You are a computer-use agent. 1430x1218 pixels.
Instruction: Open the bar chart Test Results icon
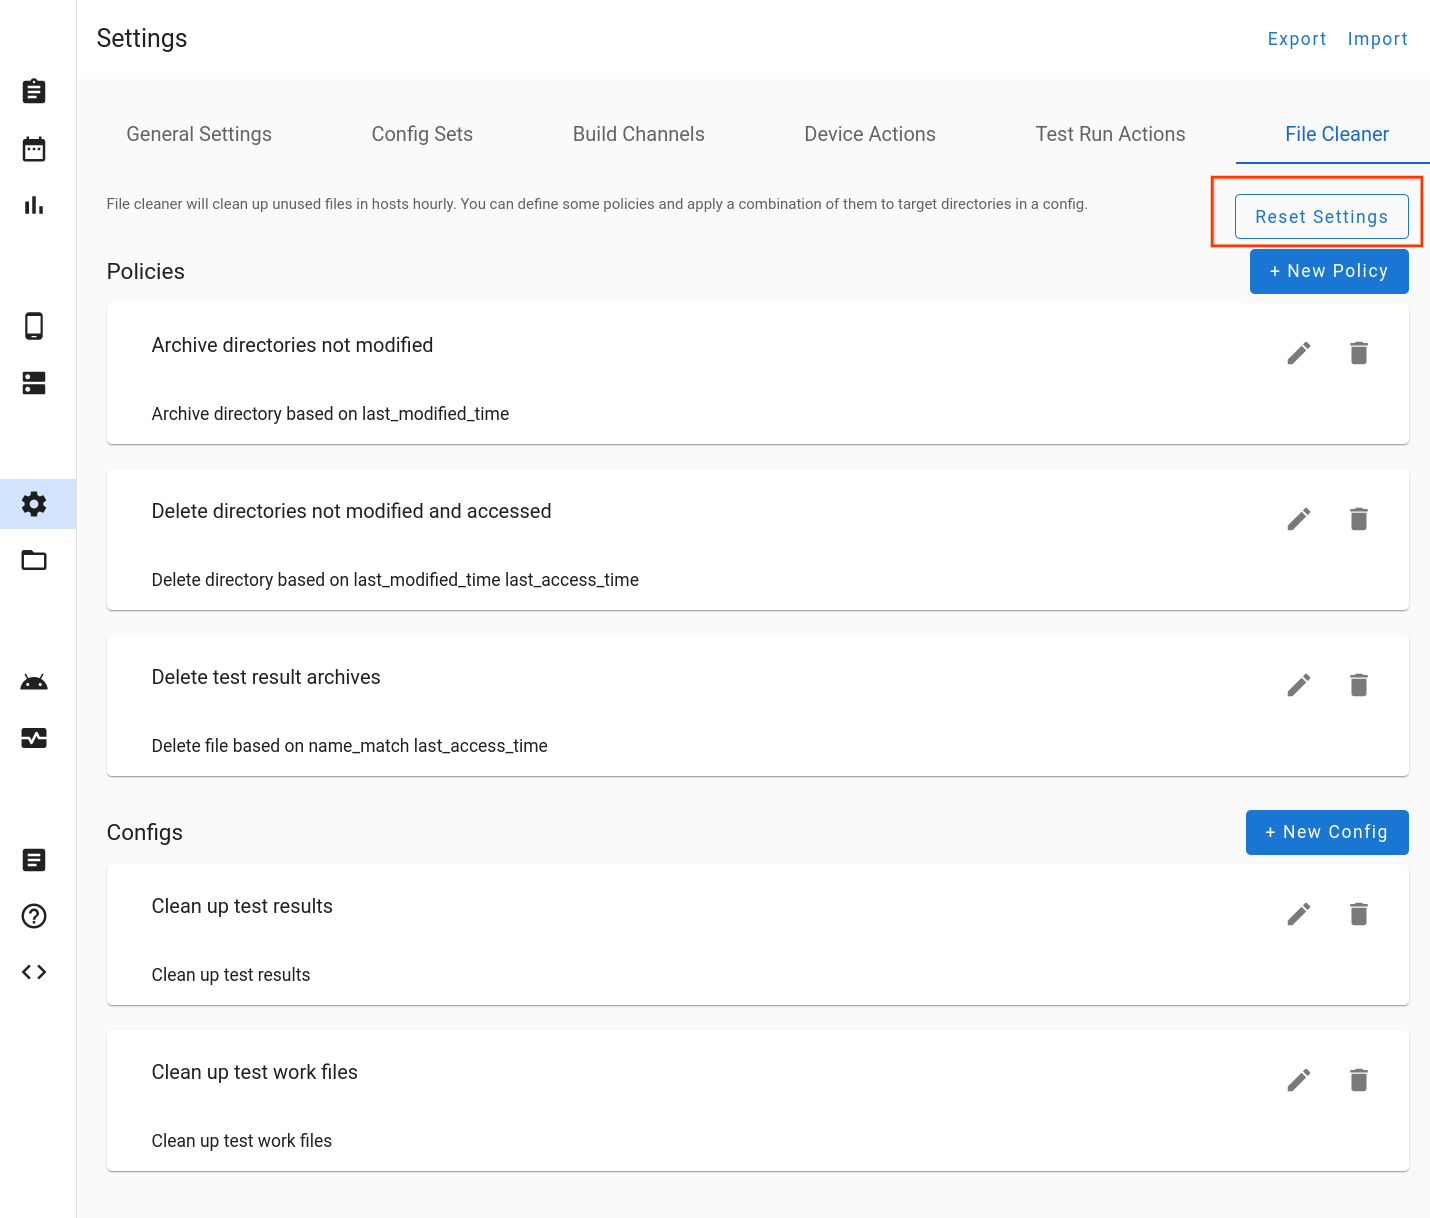point(34,205)
